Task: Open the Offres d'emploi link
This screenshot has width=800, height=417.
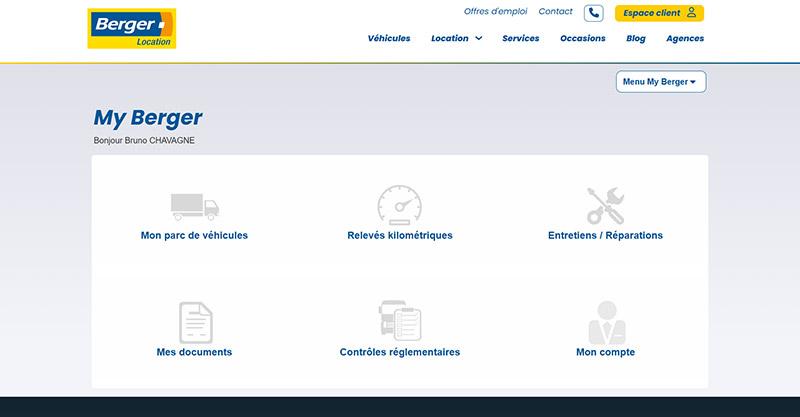Action: (x=495, y=11)
